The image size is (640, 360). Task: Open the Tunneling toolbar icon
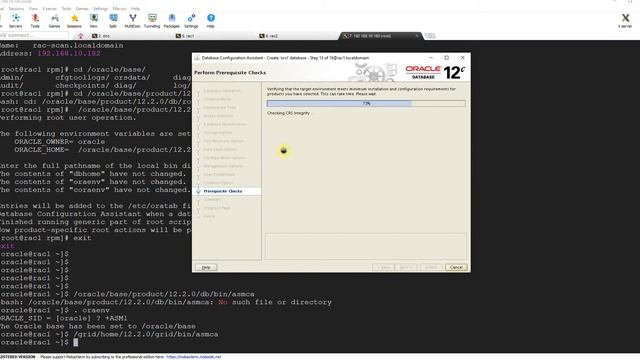coord(152,20)
